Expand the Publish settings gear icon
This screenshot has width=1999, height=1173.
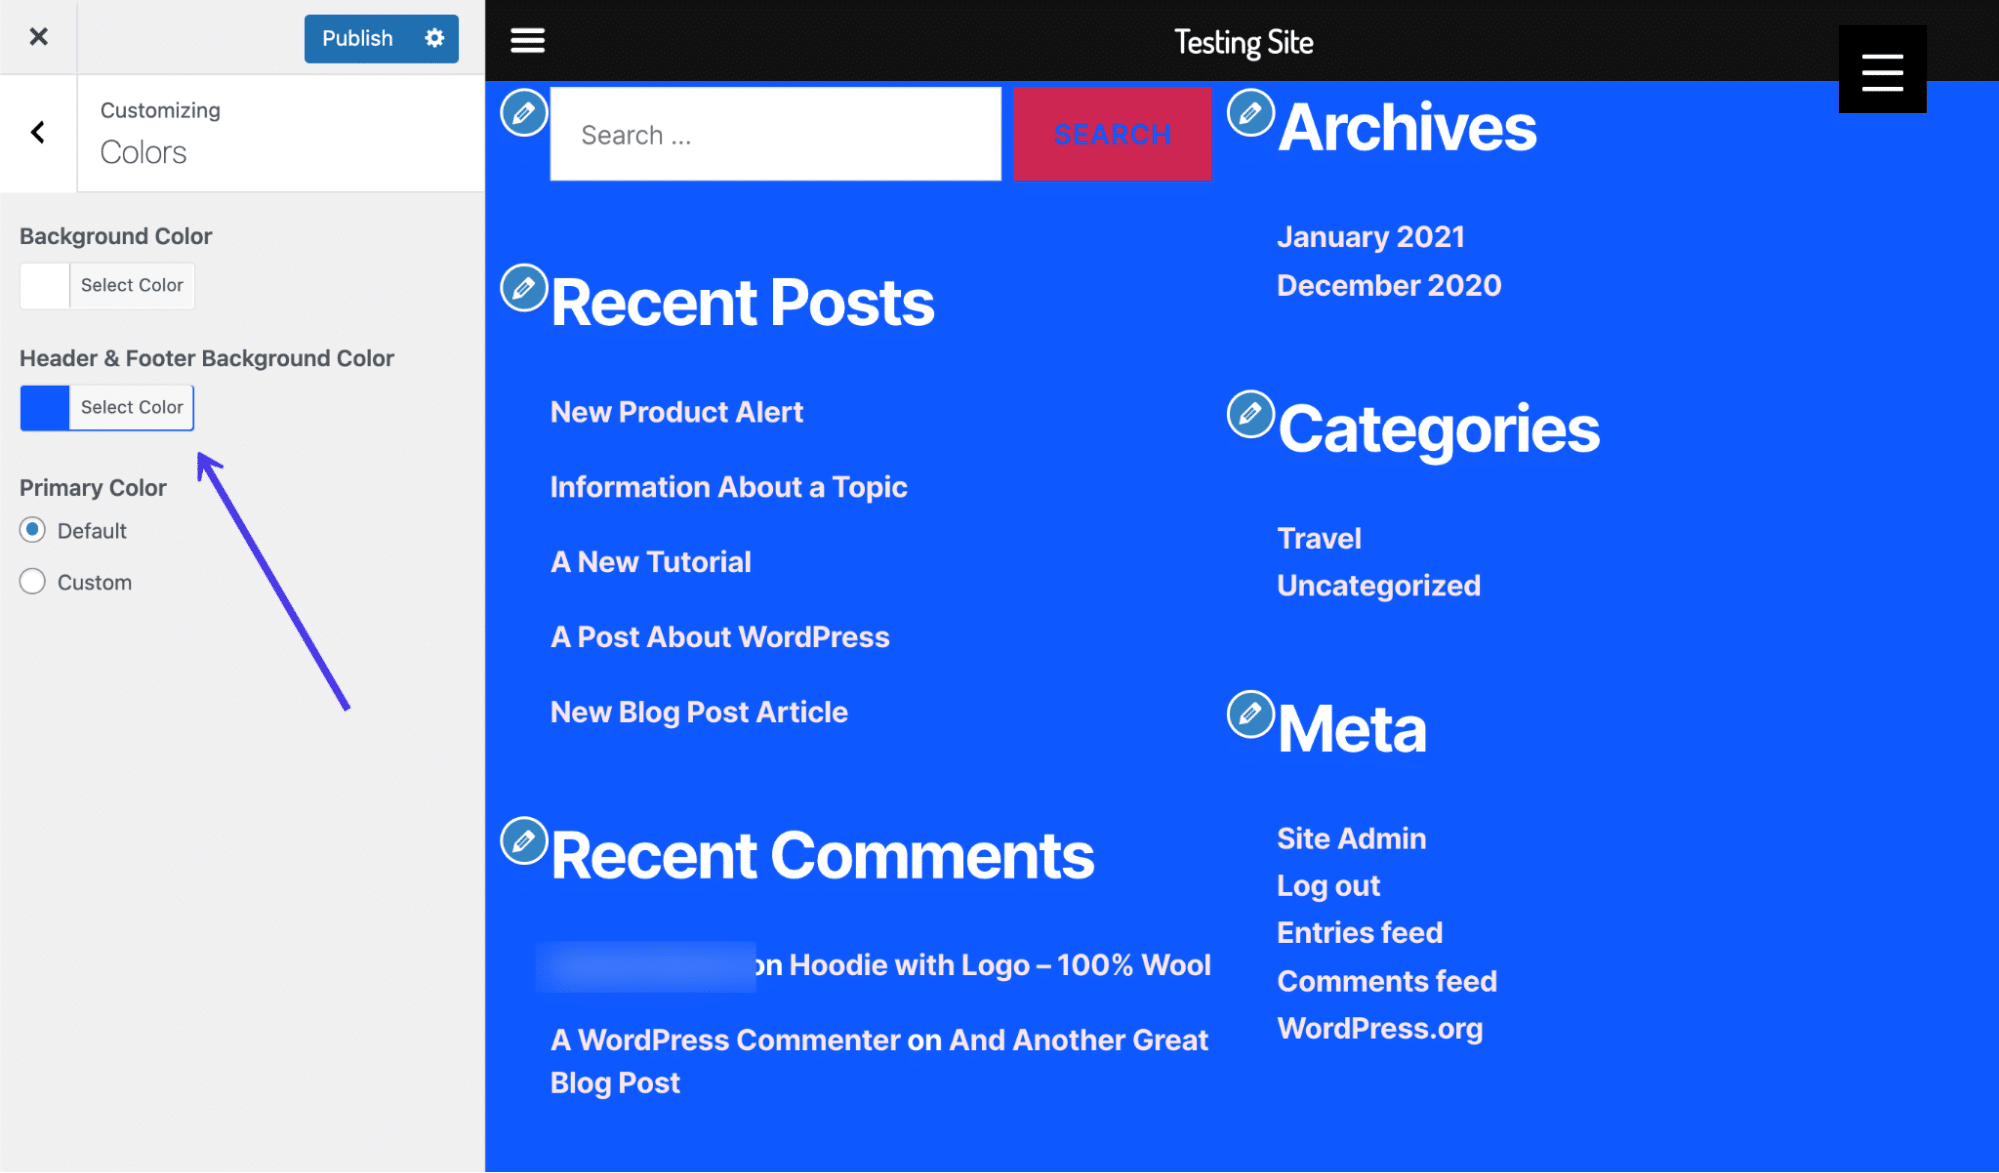(437, 38)
